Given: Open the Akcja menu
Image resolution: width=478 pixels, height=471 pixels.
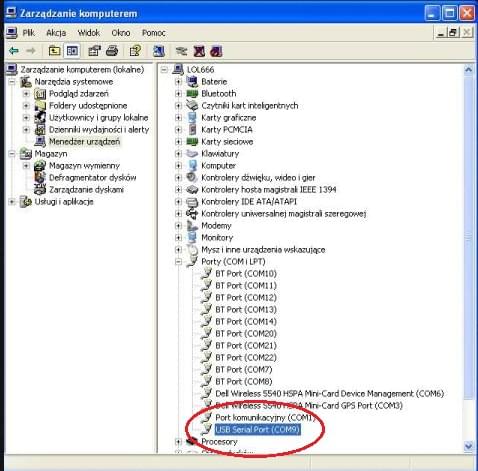Looking at the screenshot, I should (56, 33).
